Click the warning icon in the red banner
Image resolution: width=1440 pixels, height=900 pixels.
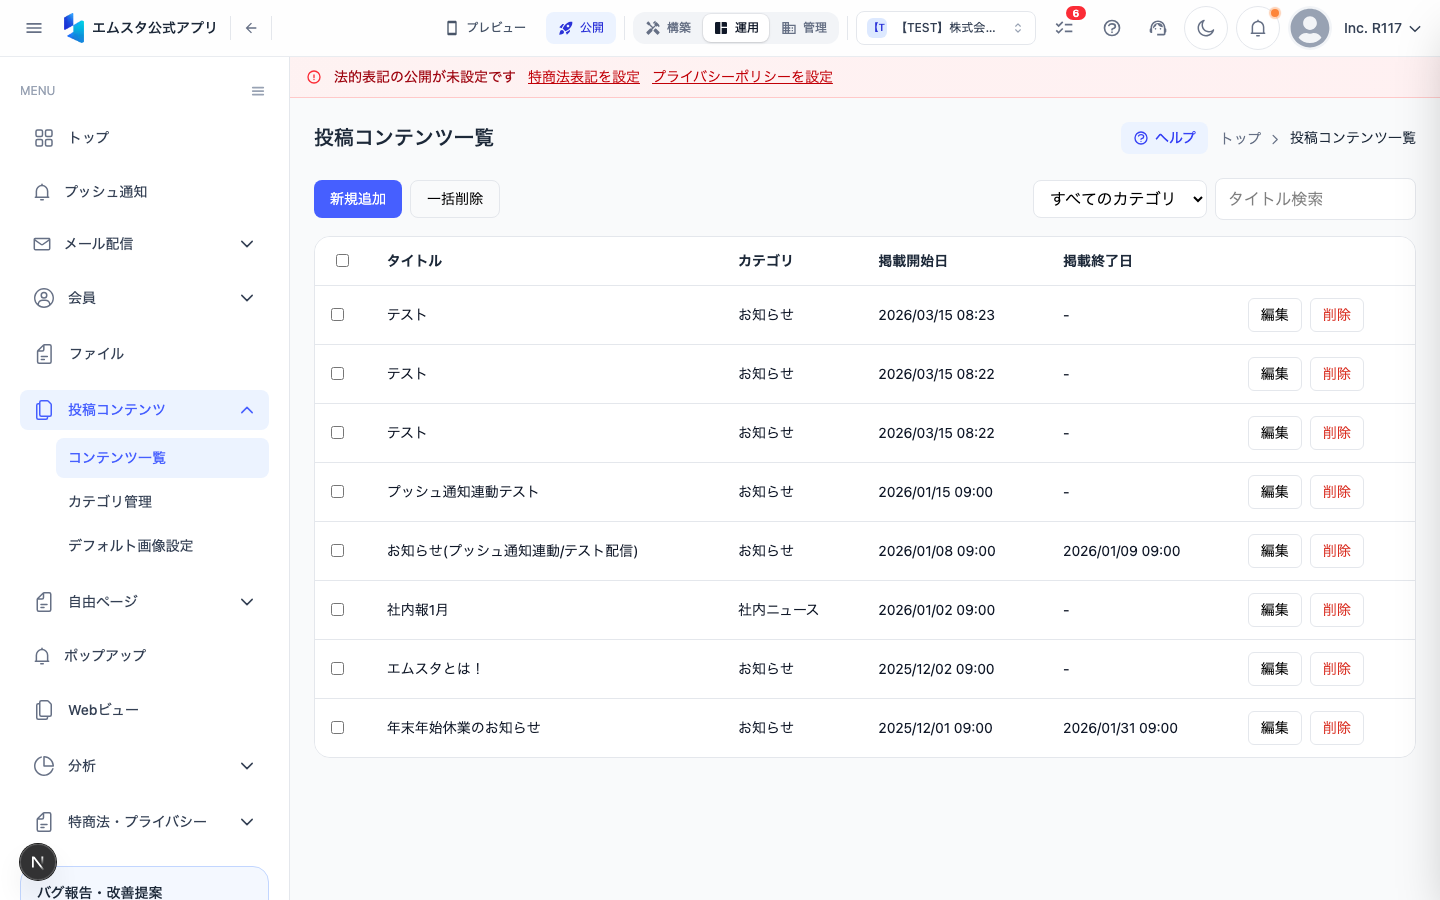coord(314,77)
